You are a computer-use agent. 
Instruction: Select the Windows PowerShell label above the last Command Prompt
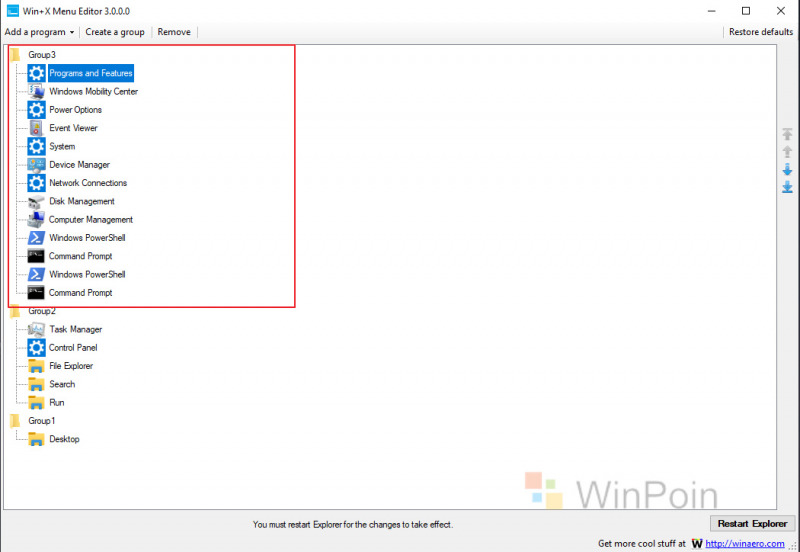[87, 274]
